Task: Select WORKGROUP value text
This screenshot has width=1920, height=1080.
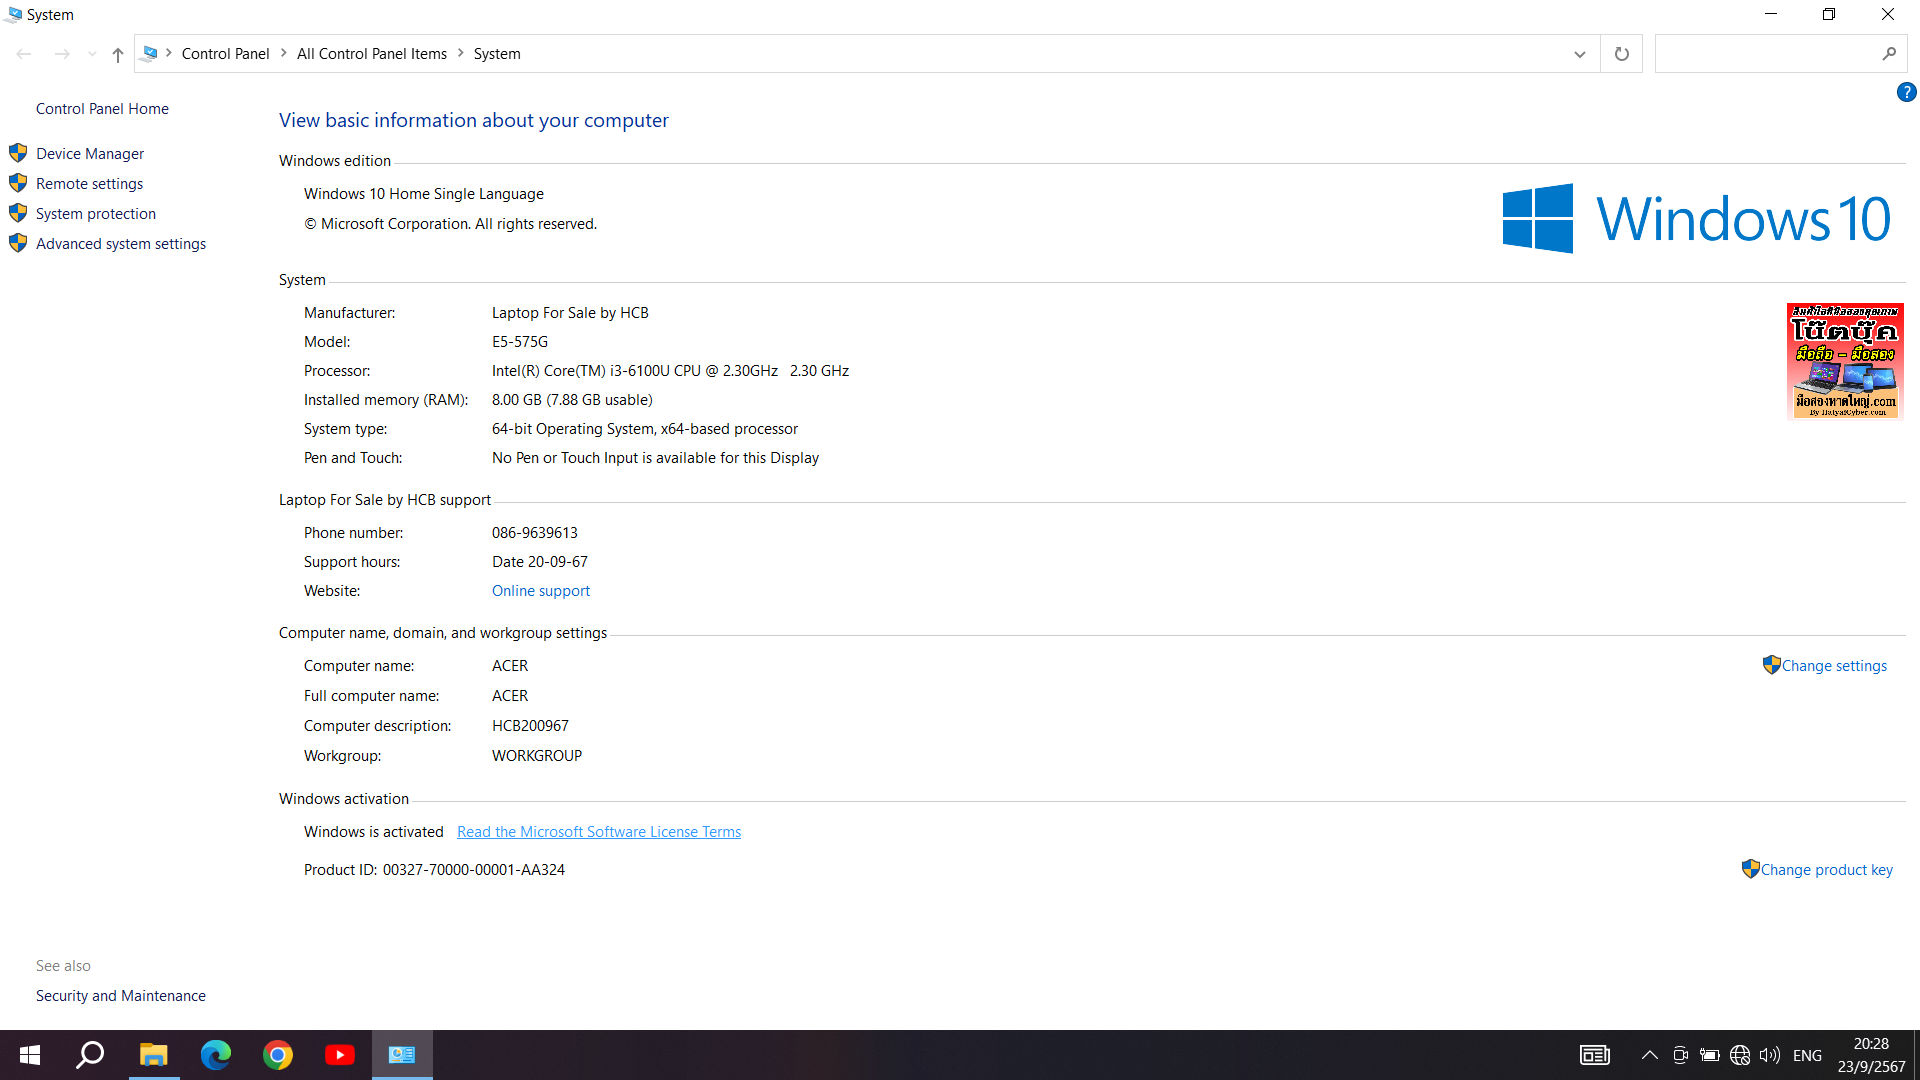Action: (537, 755)
